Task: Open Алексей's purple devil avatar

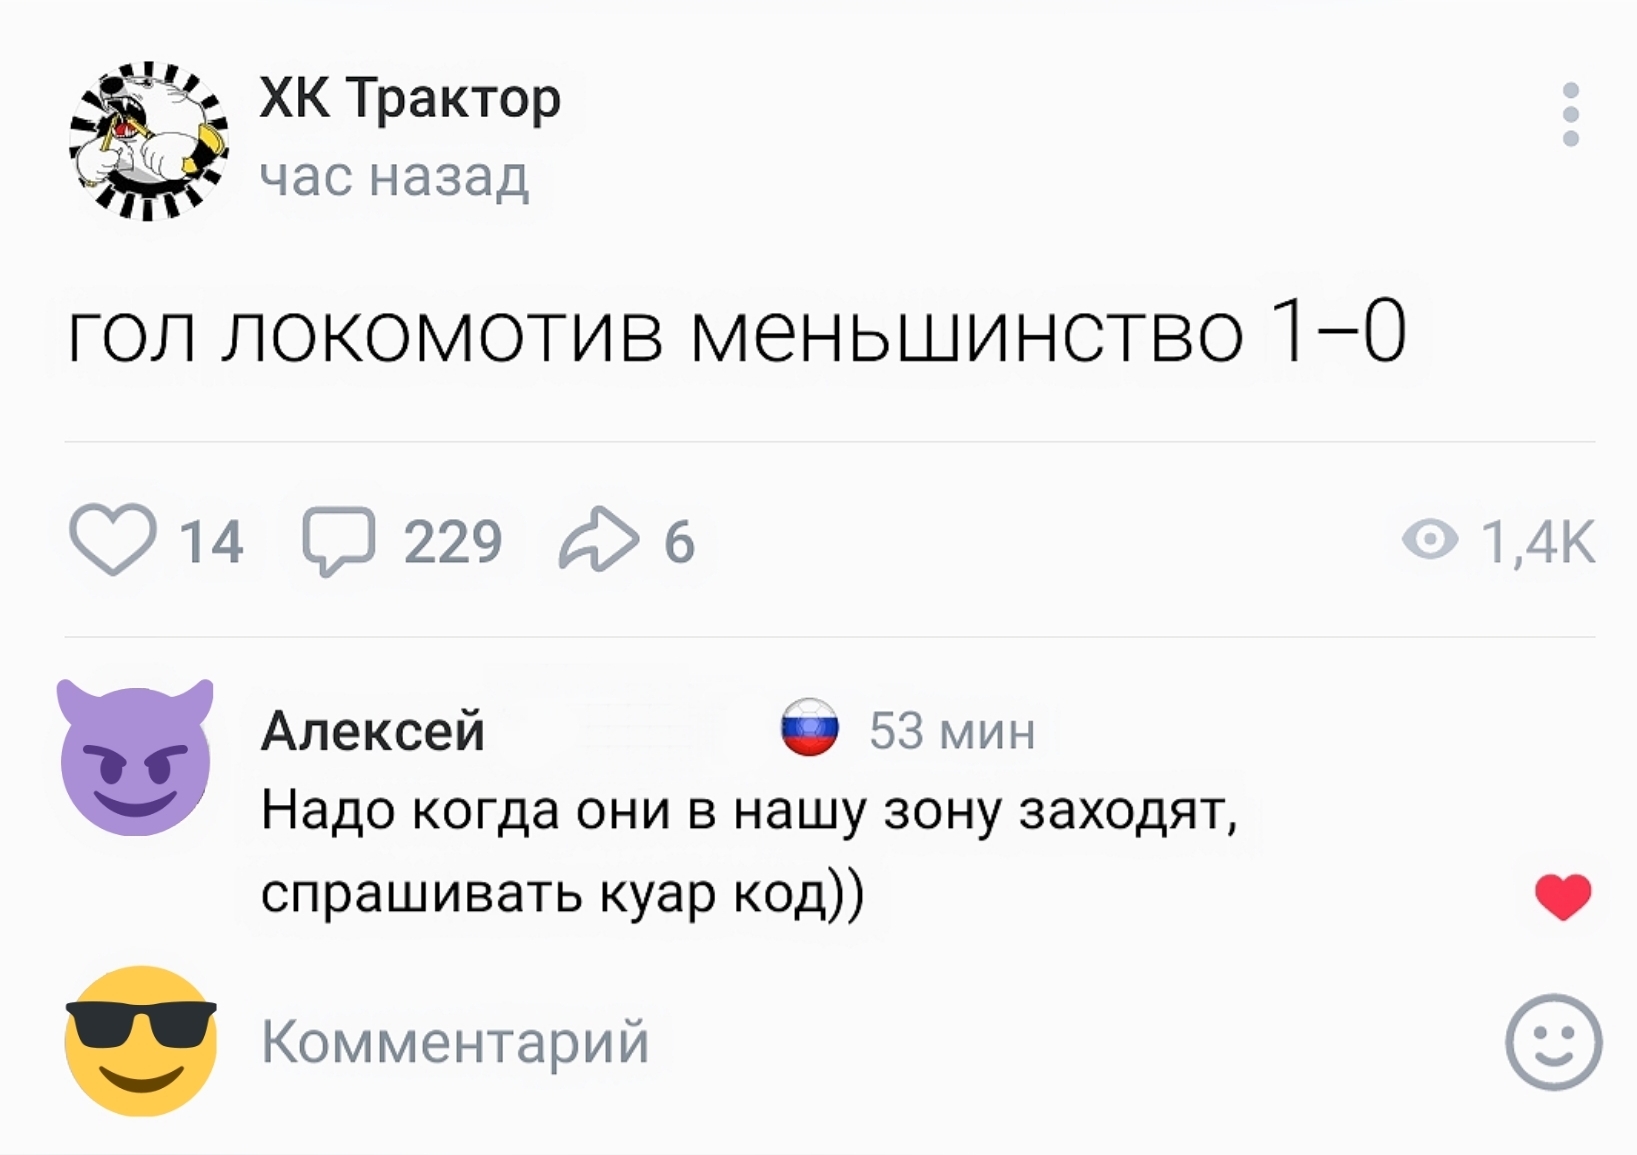Action: tap(136, 758)
